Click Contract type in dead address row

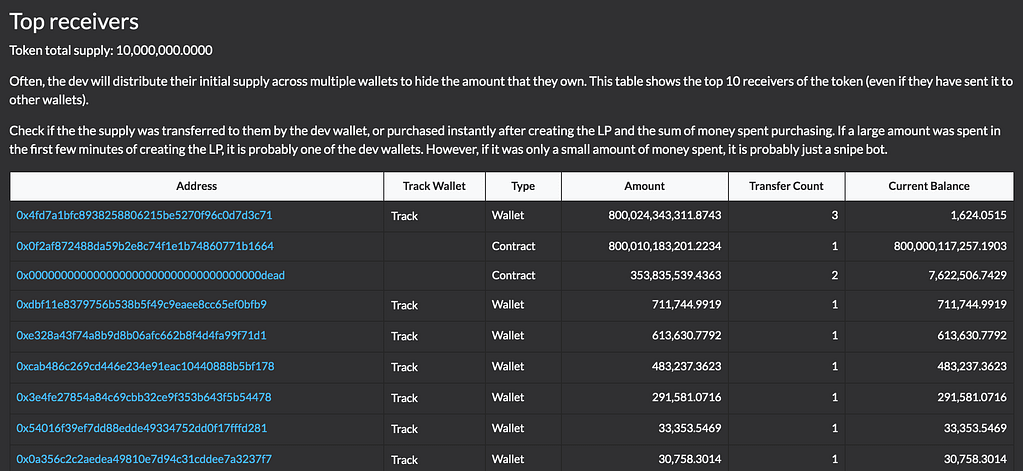coord(513,275)
